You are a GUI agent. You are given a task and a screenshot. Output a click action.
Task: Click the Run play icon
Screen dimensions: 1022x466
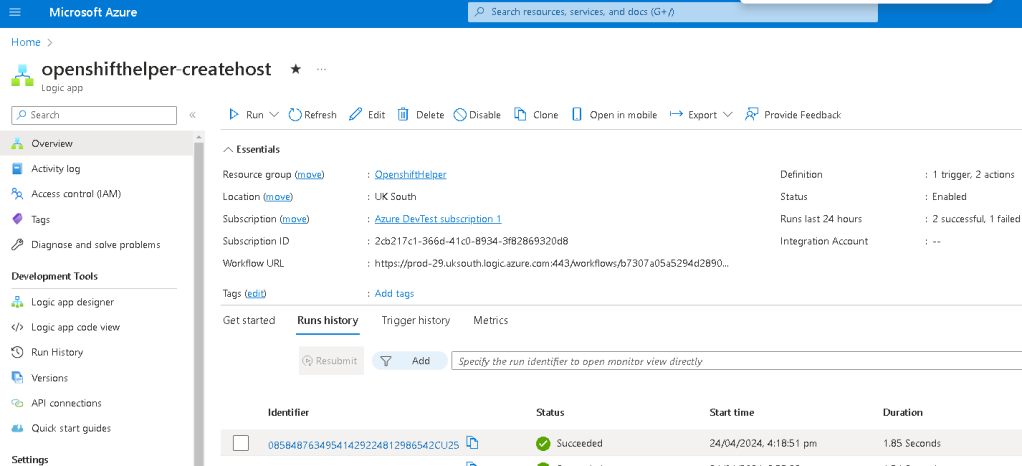[x=233, y=115]
